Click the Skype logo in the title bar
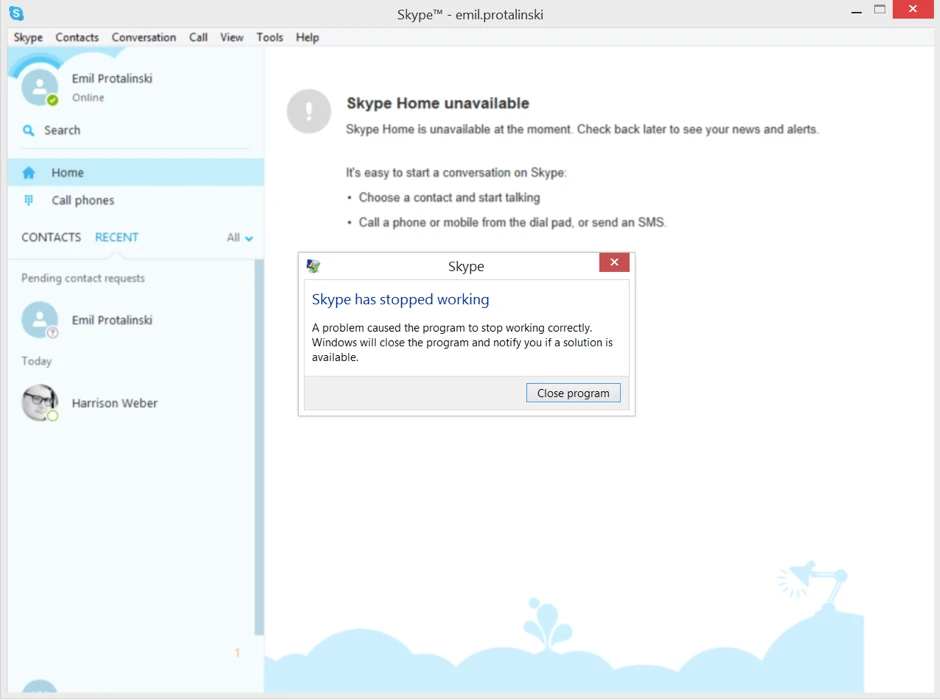Viewport: 940px width, 700px height. pos(16,13)
